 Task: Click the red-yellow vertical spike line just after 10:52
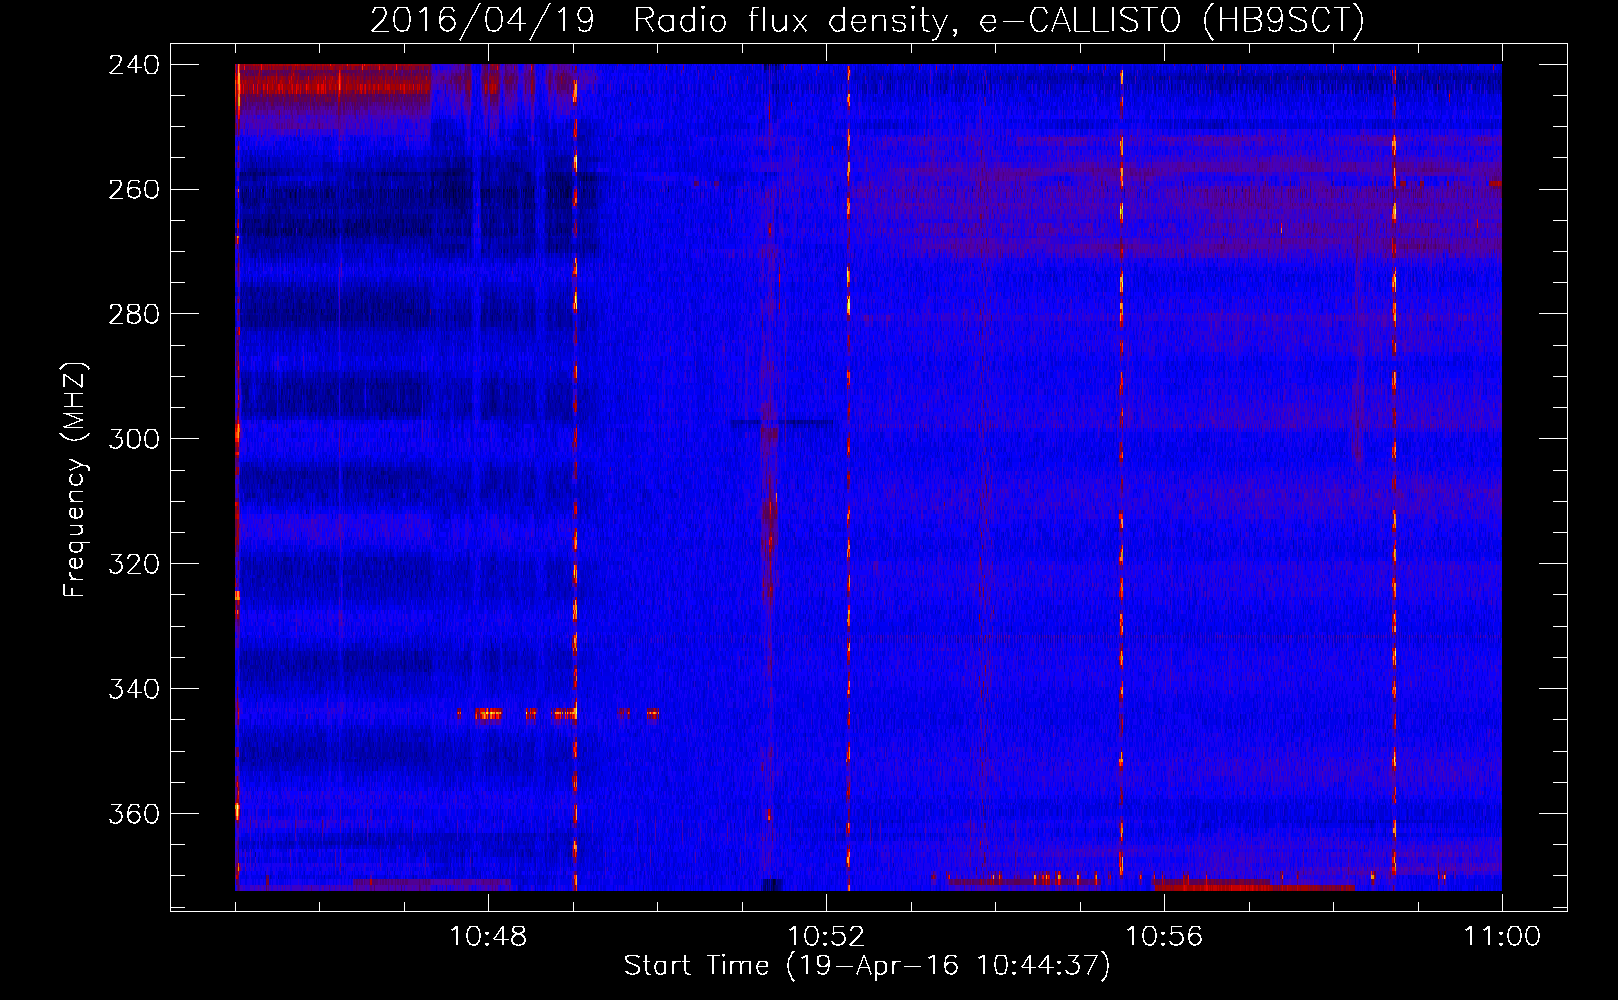848,477
